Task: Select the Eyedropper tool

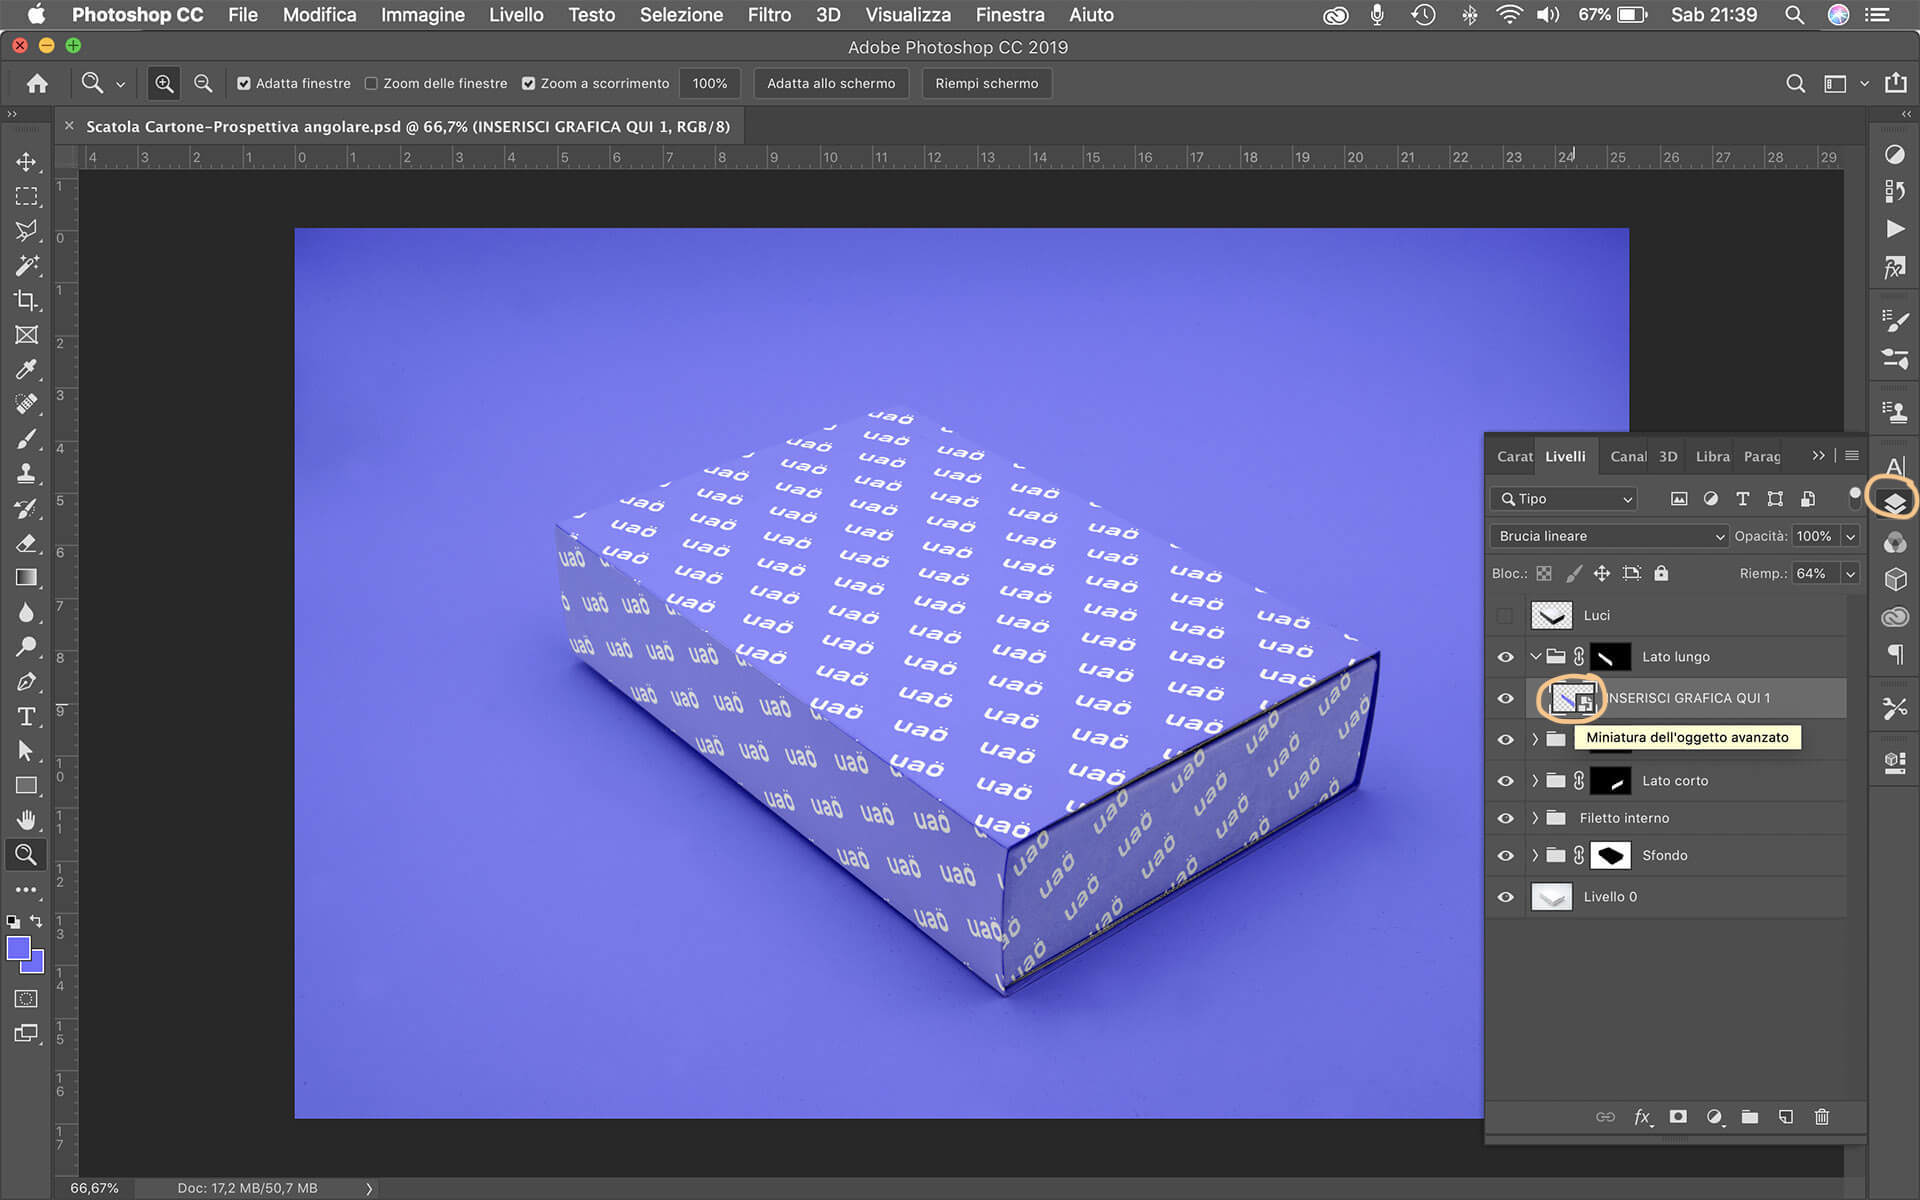Action: [26, 370]
